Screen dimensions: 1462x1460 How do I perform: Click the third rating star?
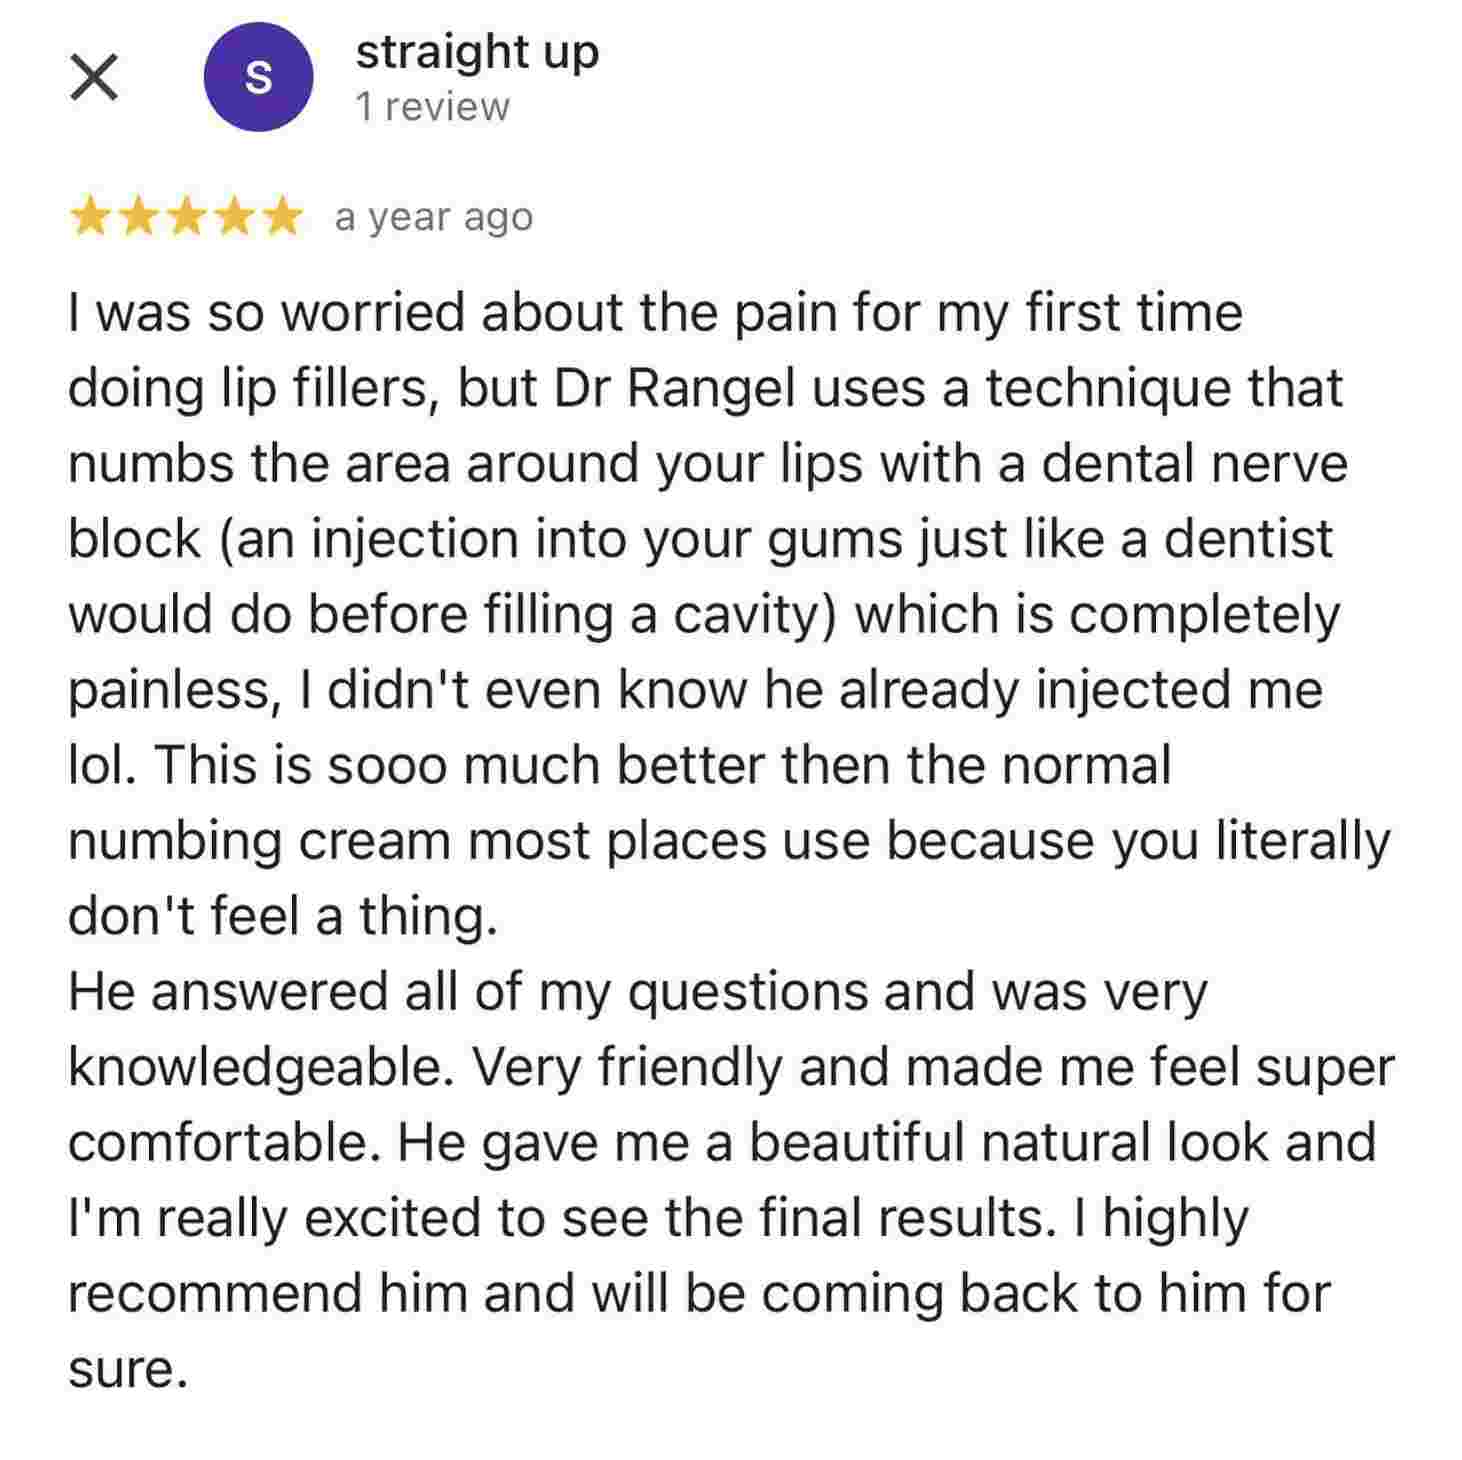pyautogui.click(x=186, y=217)
